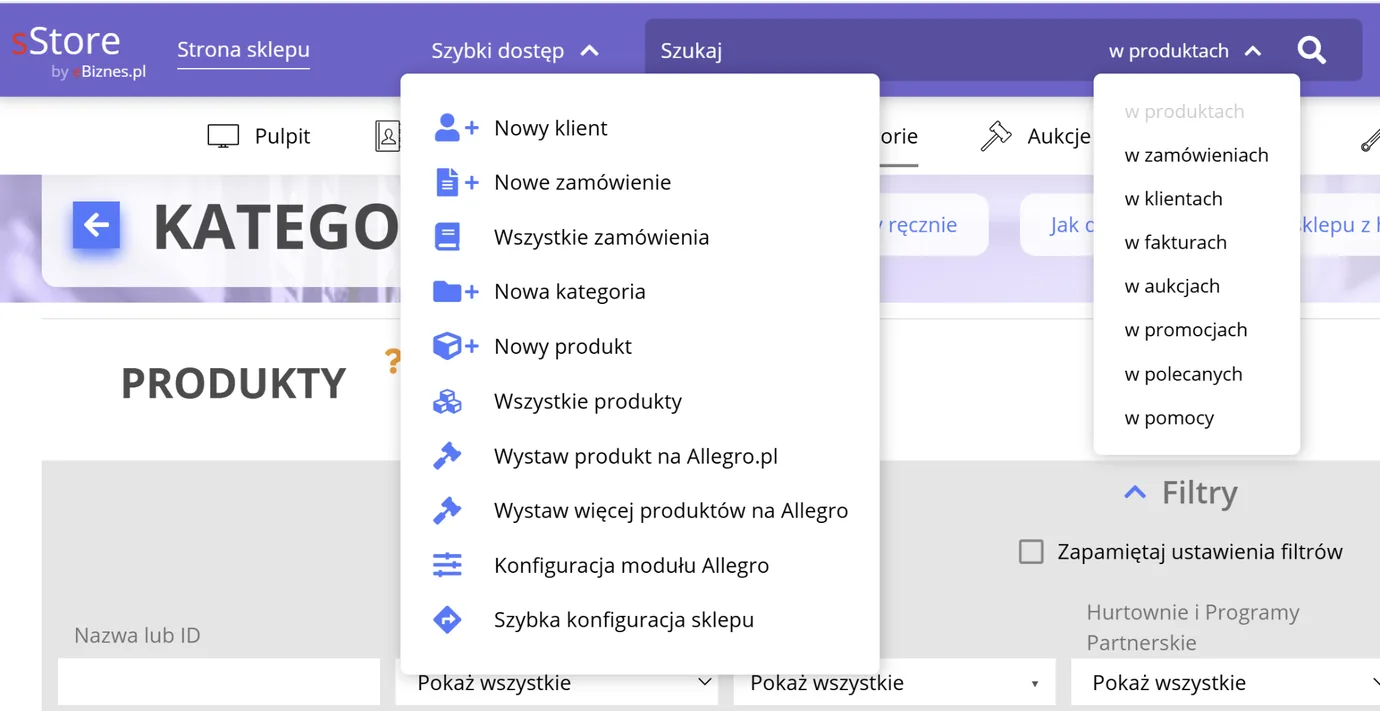This screenshot has width=1380, height=711.
Task: Click the Pulpit monitor icon
Action: coord(223,136)
